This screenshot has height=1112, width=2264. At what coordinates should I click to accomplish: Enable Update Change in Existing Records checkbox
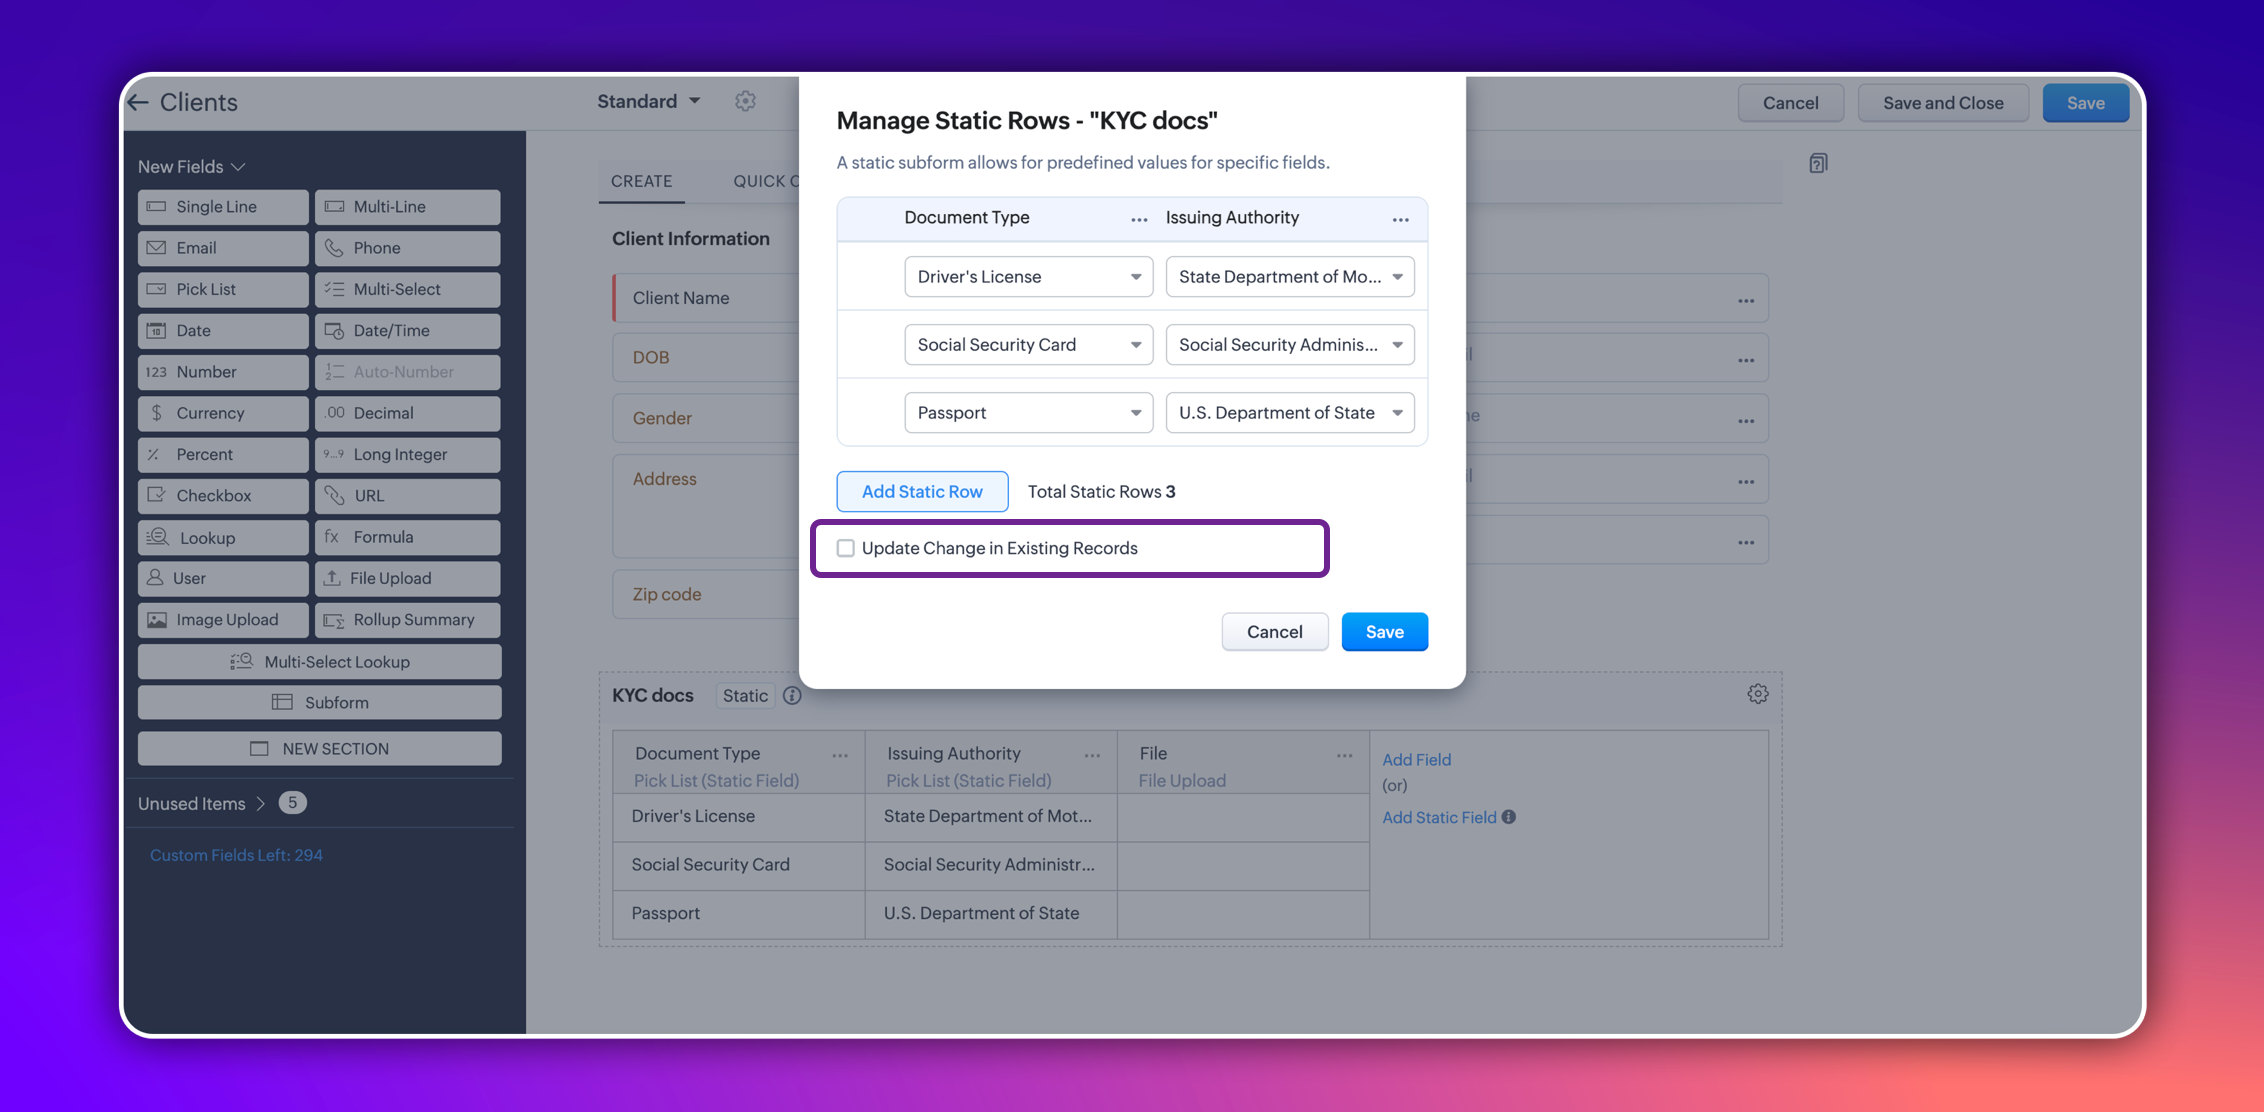click(x=846, y=548)
